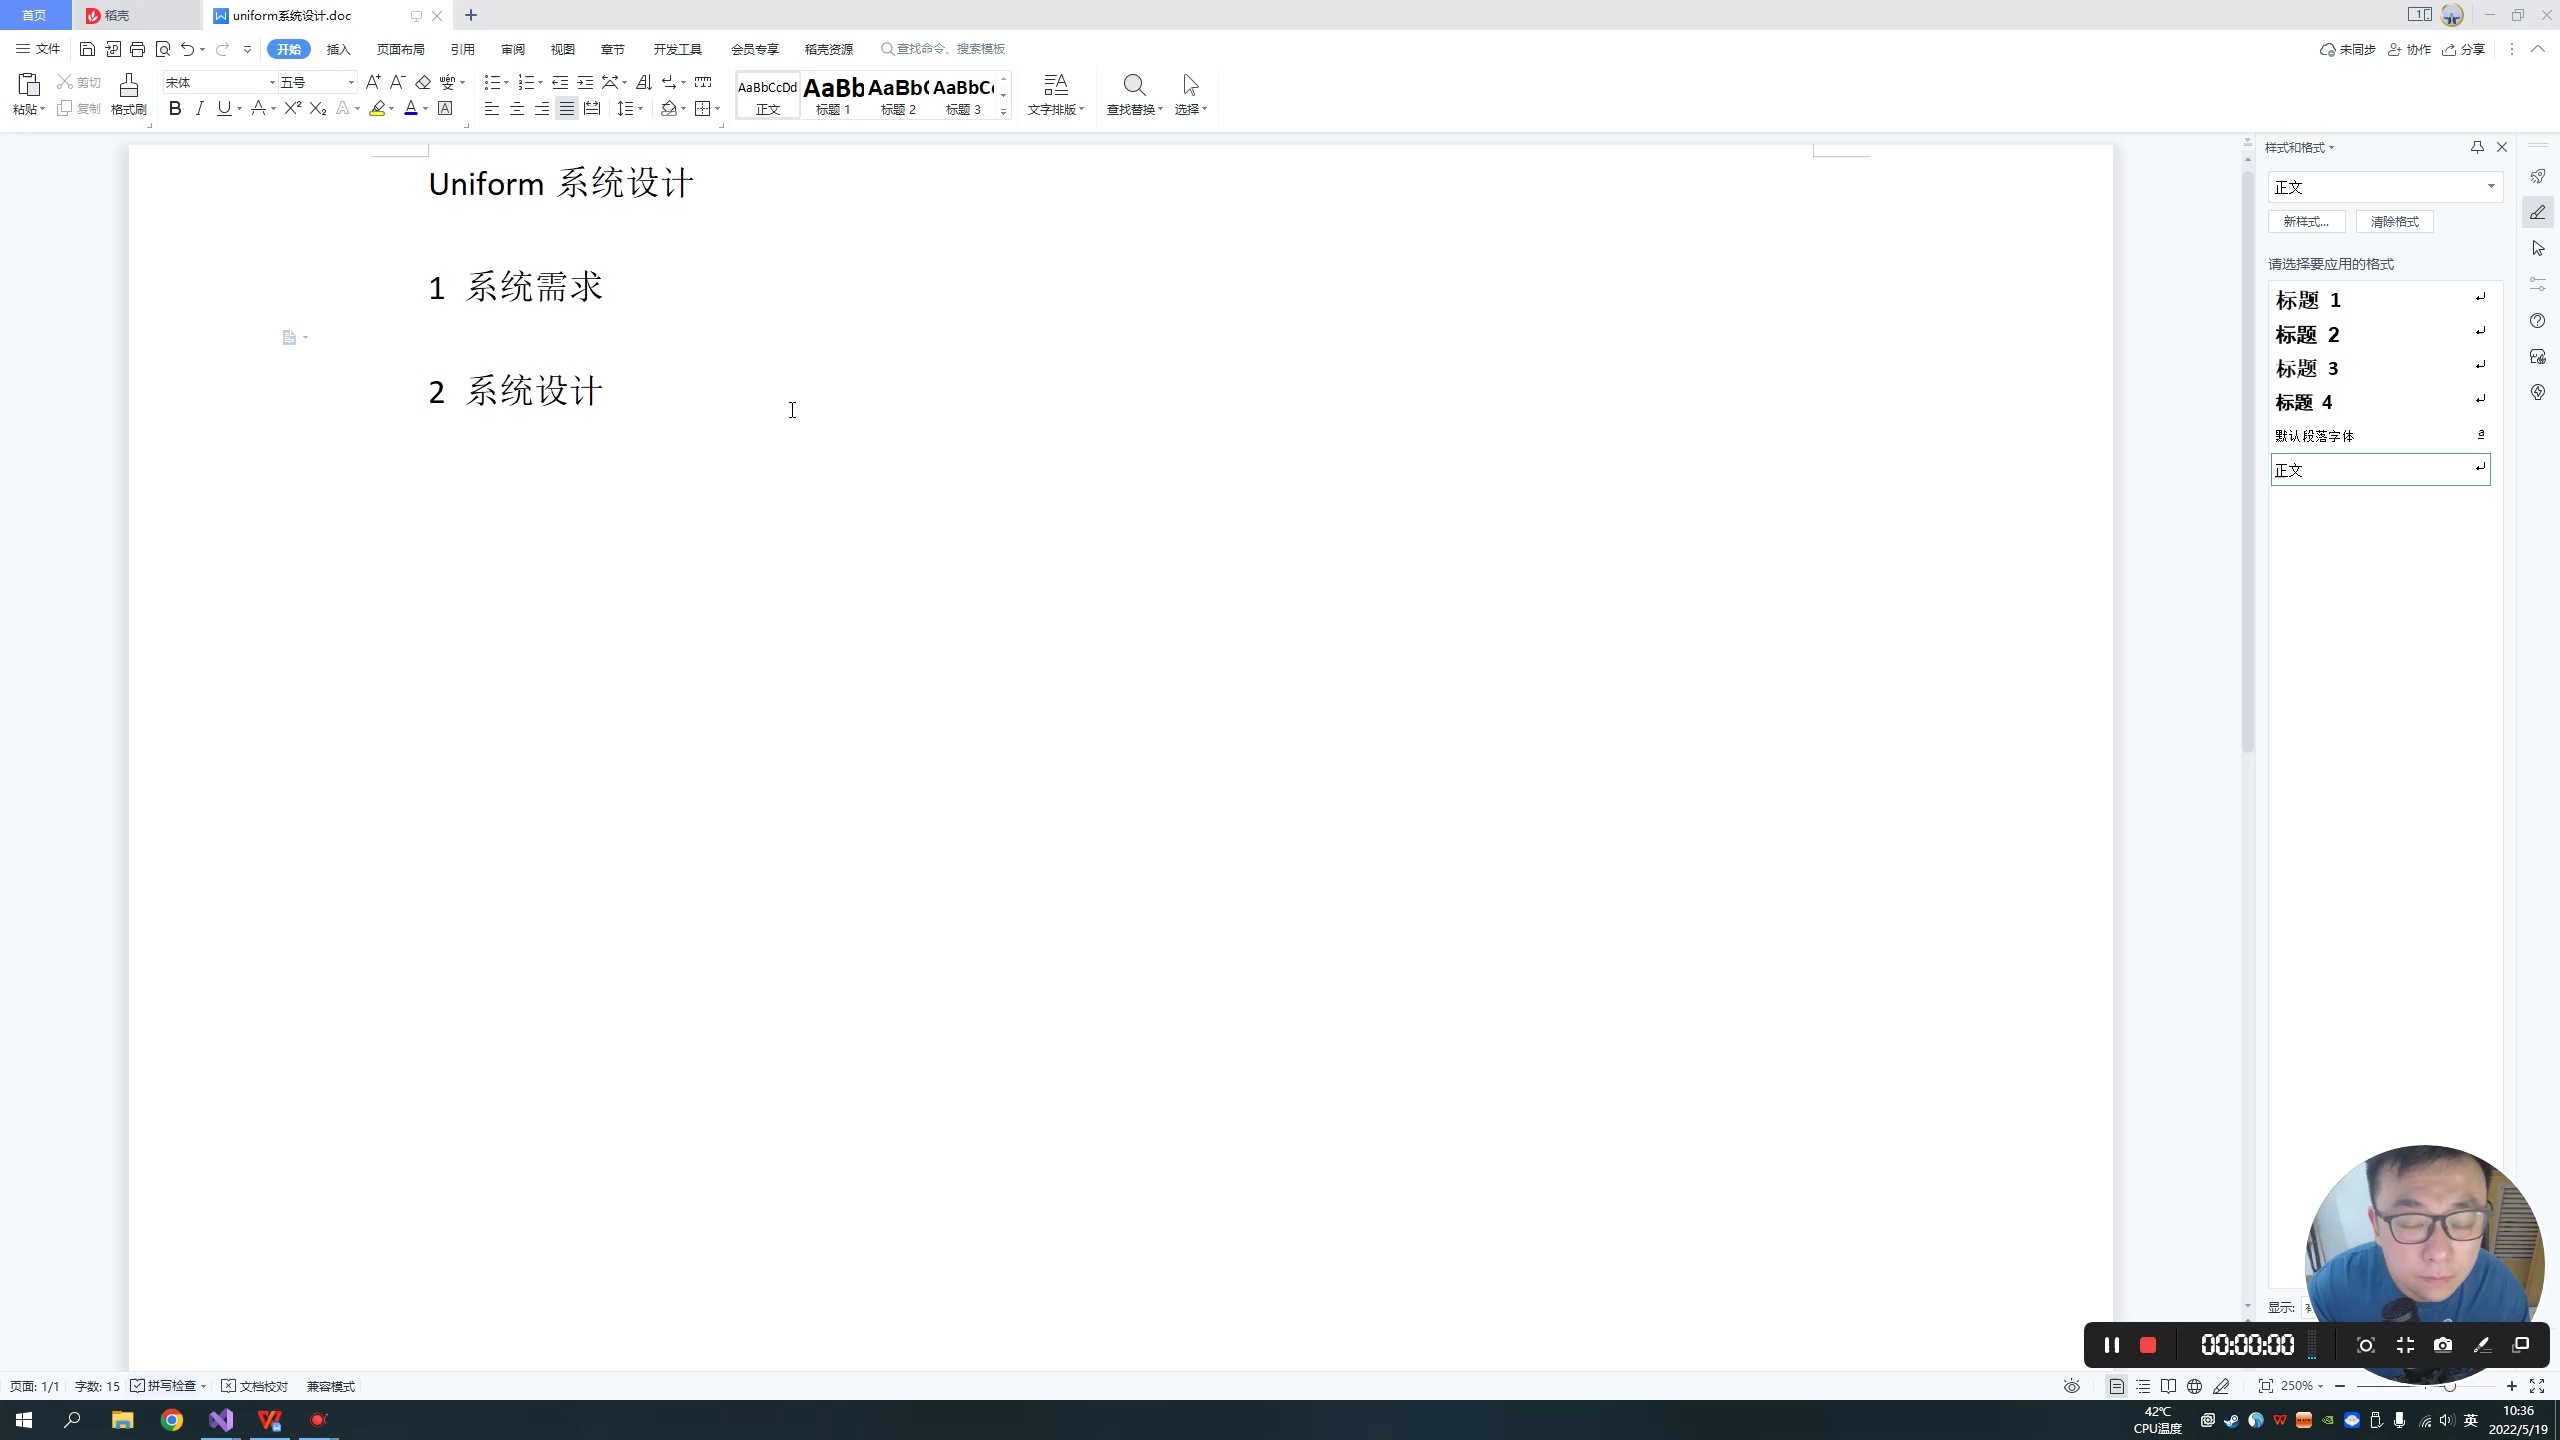Expand the style dropdown showing 正文 in side panel
Screen dimensions: 2560x1440
click(2491, 187)
